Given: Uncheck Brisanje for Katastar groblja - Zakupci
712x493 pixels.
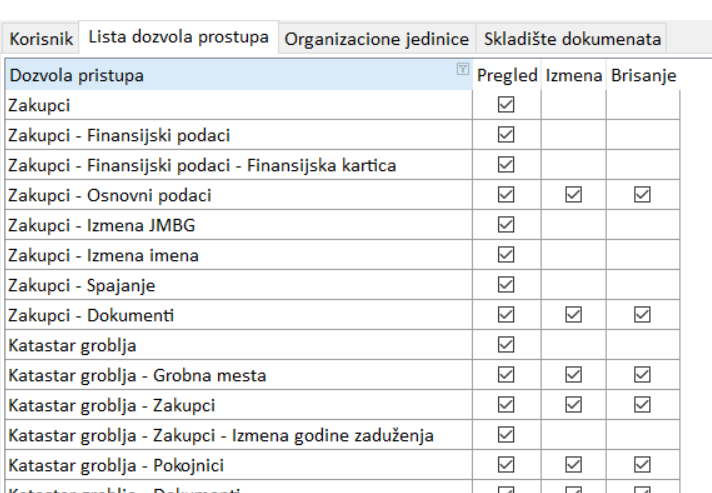Looking at the screenshot, I should click(x=642, y=405).
